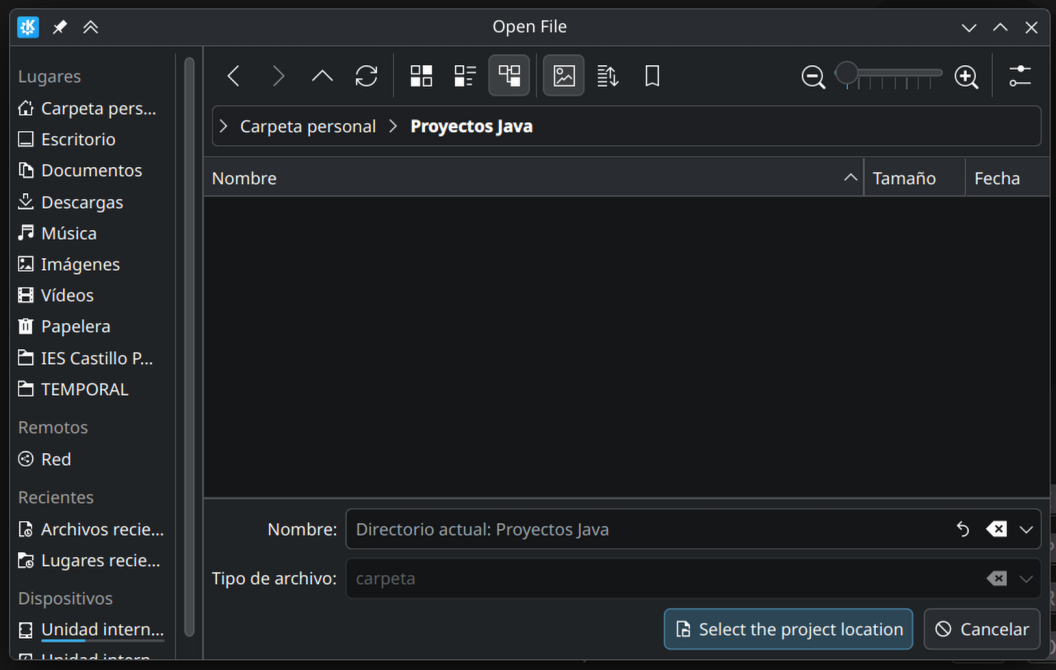1056x670 pixels.
Task: Open the Tipo de archivo dropdown
Action: click(x=1026, y=578)
